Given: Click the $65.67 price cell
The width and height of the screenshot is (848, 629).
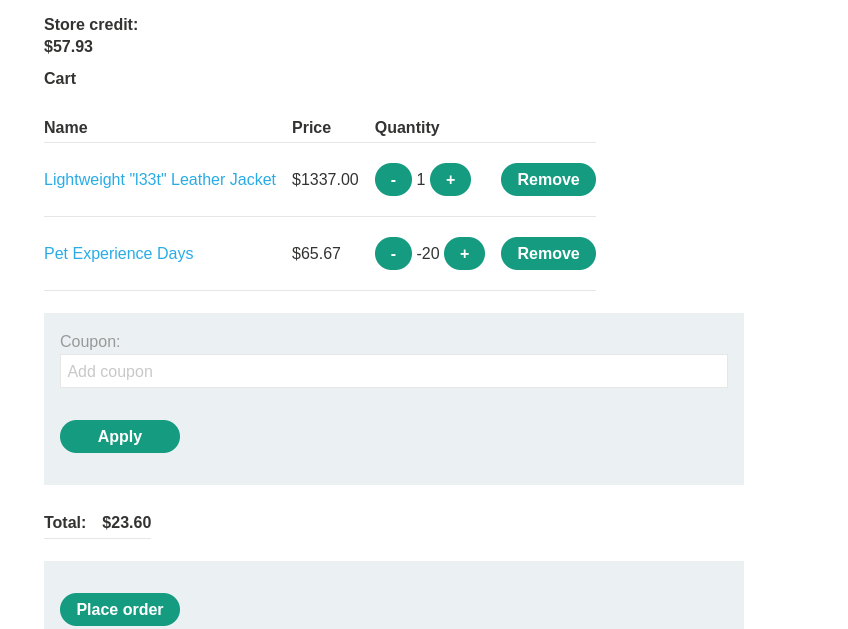Looking at the screenshot, I should 316,254.
